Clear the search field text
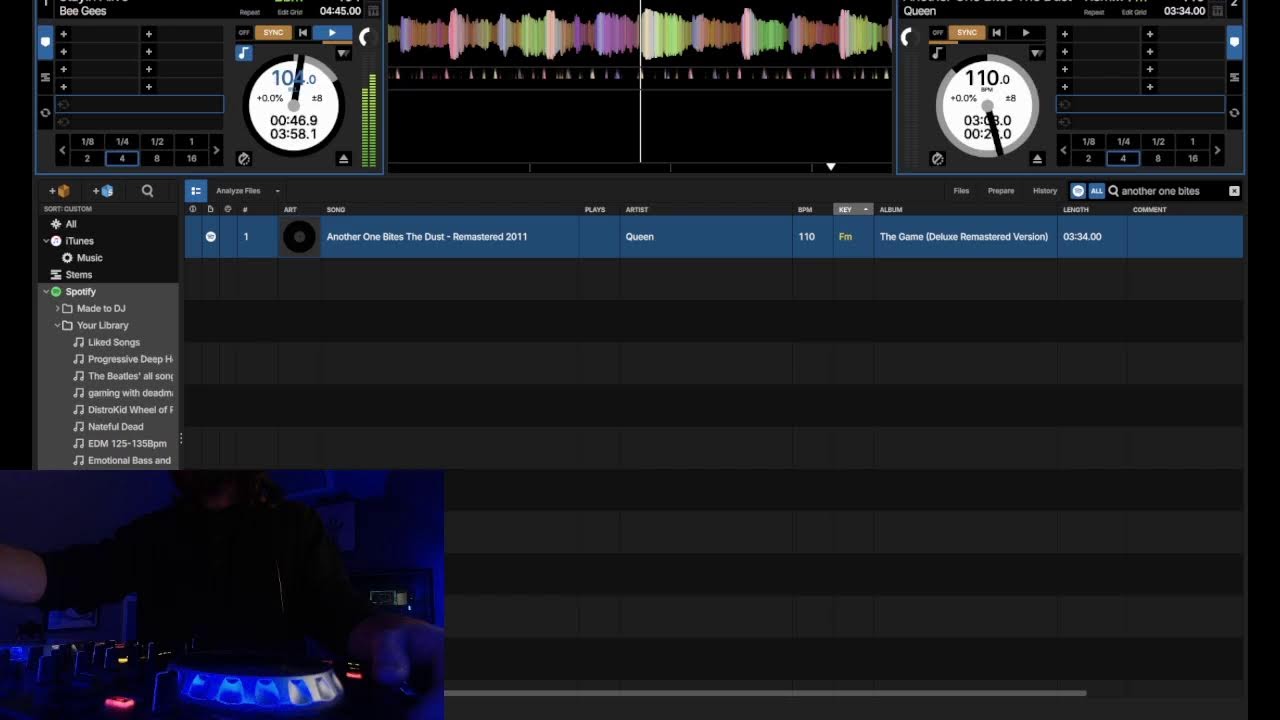Image resolution: width=1280 pixels, height=720 pixels. pos(1234,191)
